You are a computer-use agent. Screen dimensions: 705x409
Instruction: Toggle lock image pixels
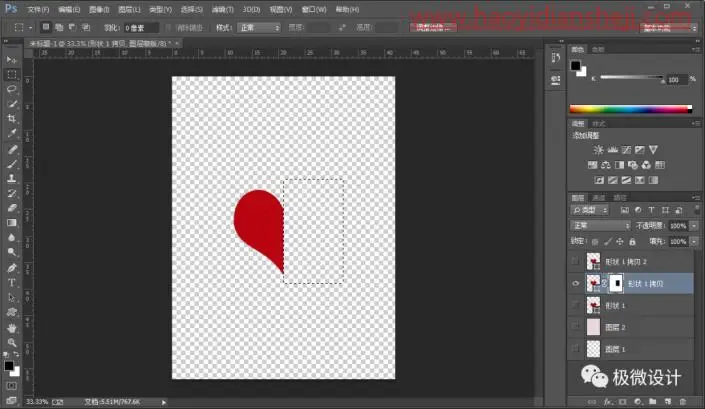pos(607,242)
